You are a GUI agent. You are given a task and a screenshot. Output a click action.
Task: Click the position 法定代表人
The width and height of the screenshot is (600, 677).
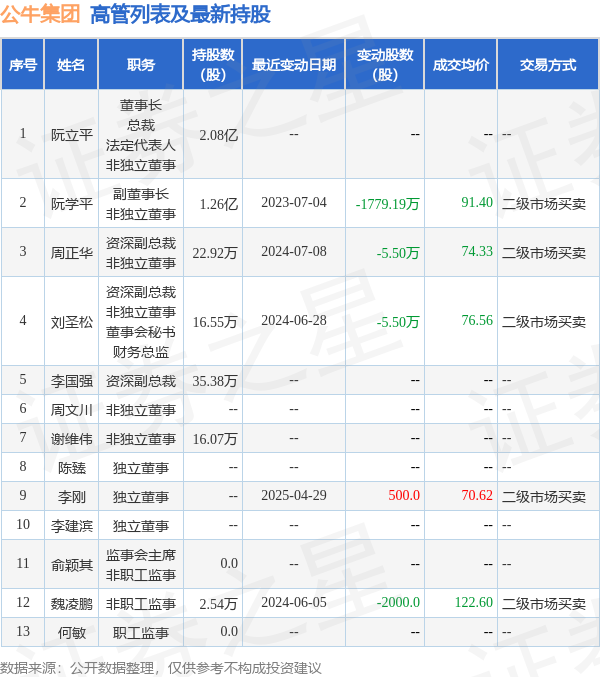coord(141,145)
